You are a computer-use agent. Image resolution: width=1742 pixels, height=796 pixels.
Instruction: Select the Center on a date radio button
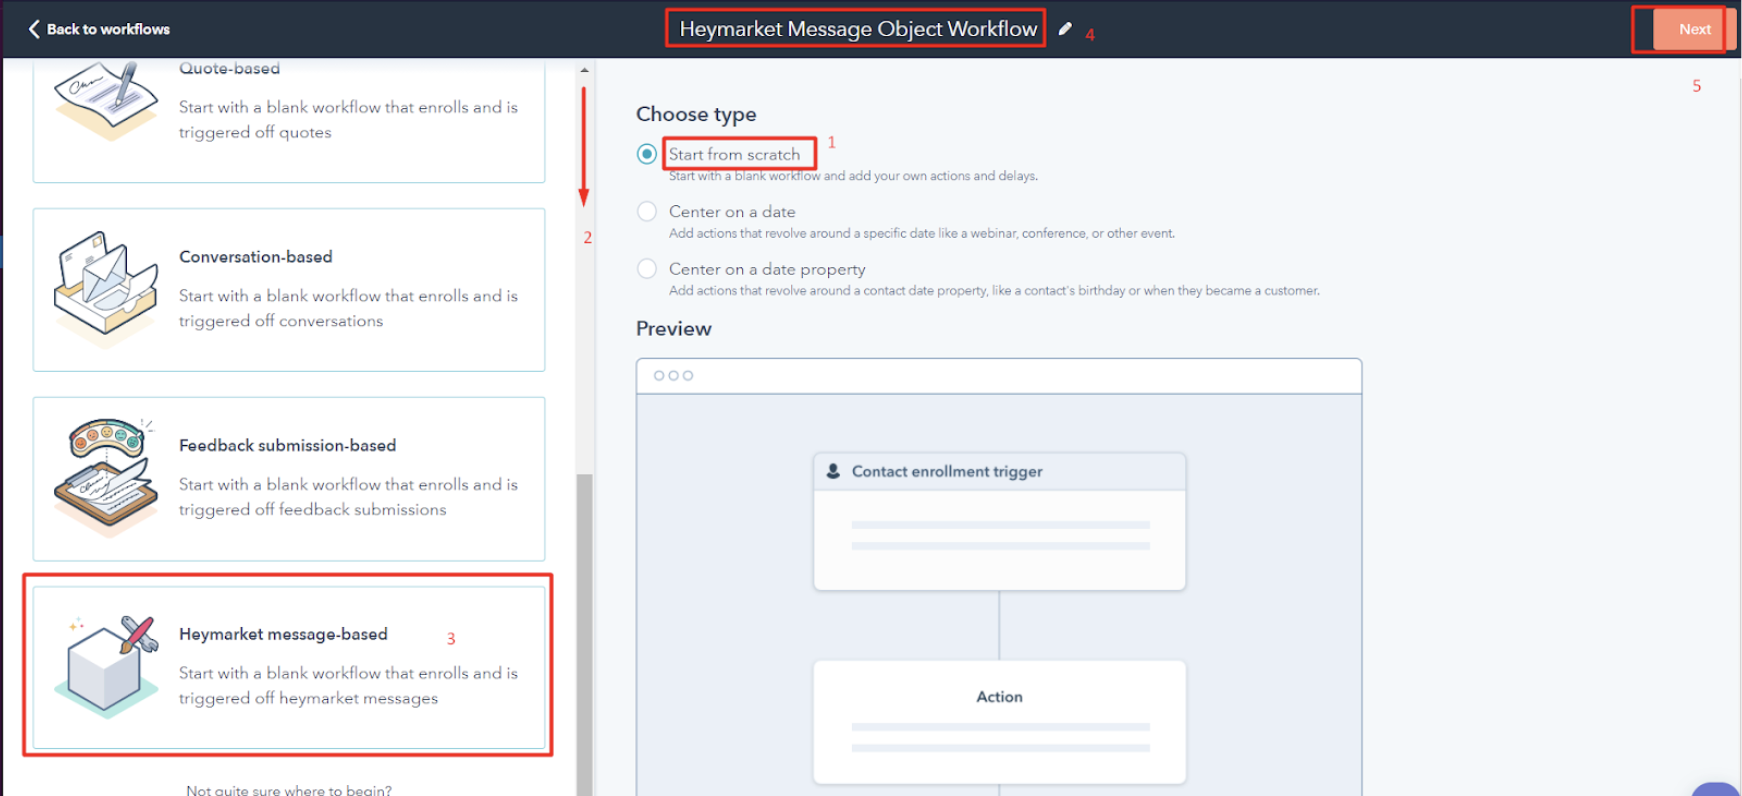647,211
